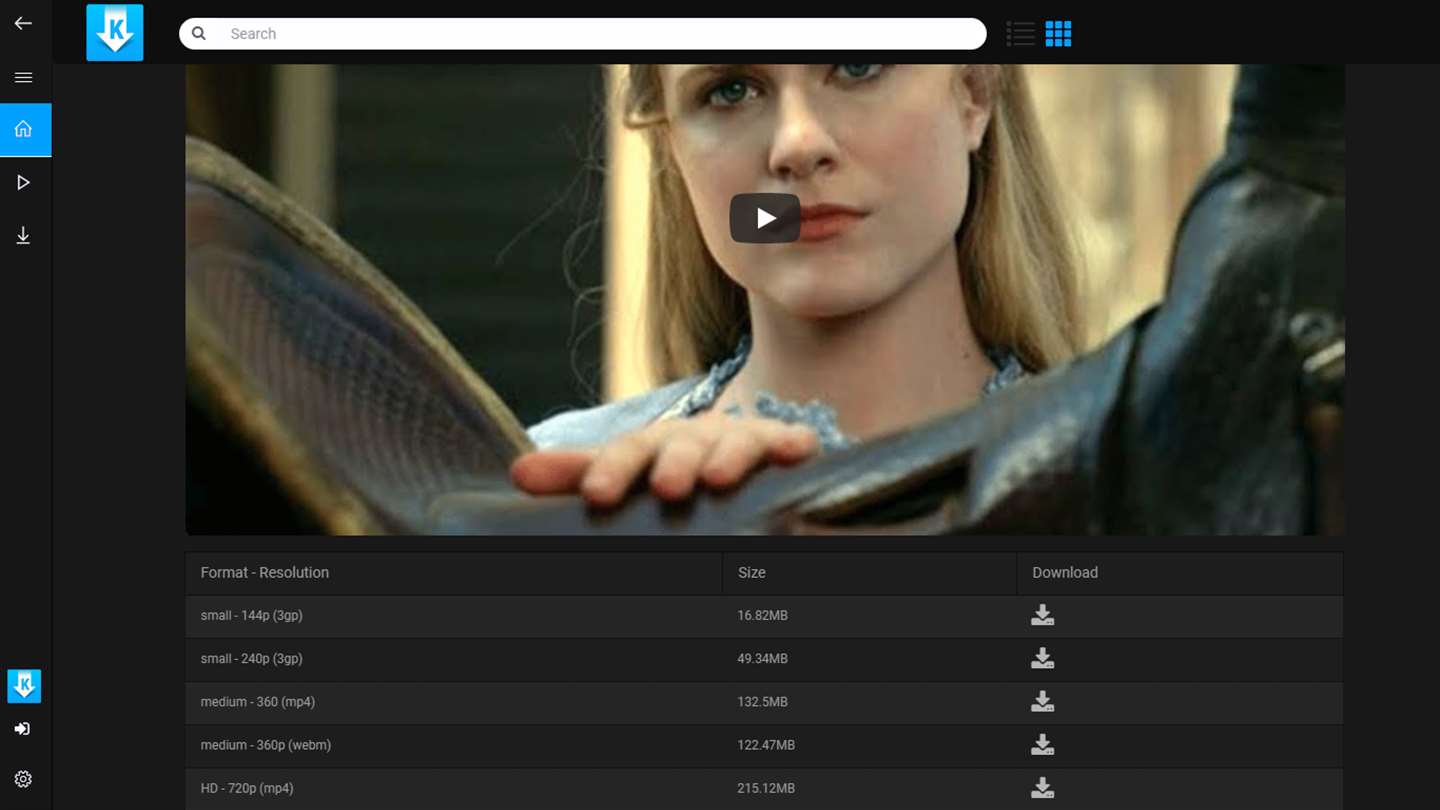1440x810 pixels.
Task: Select the 'small - 240p (3gp)' row text
Action: pos(251,658)
